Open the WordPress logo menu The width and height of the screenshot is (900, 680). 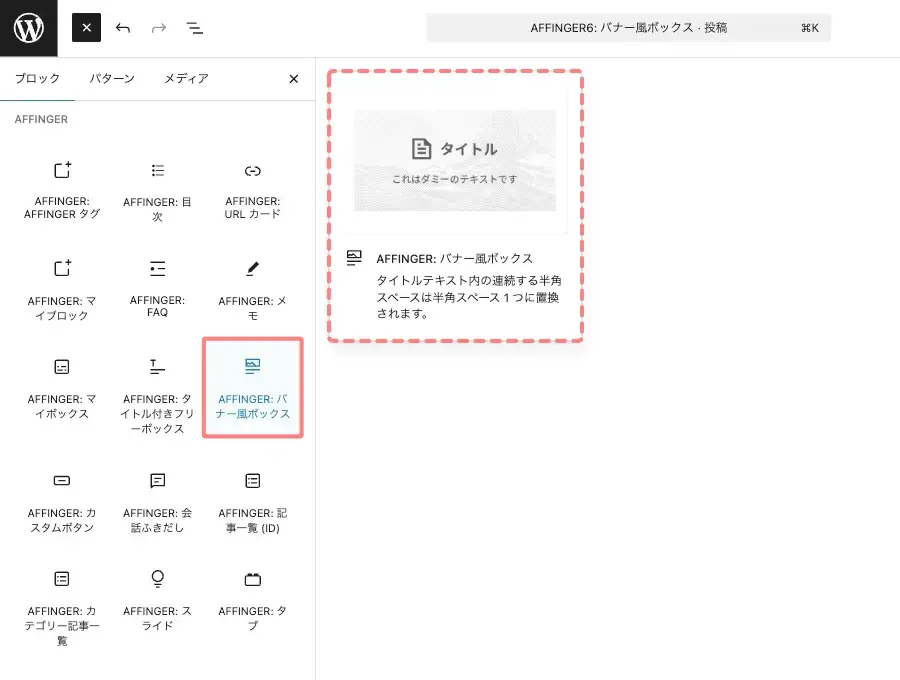[x=29, y=28]
